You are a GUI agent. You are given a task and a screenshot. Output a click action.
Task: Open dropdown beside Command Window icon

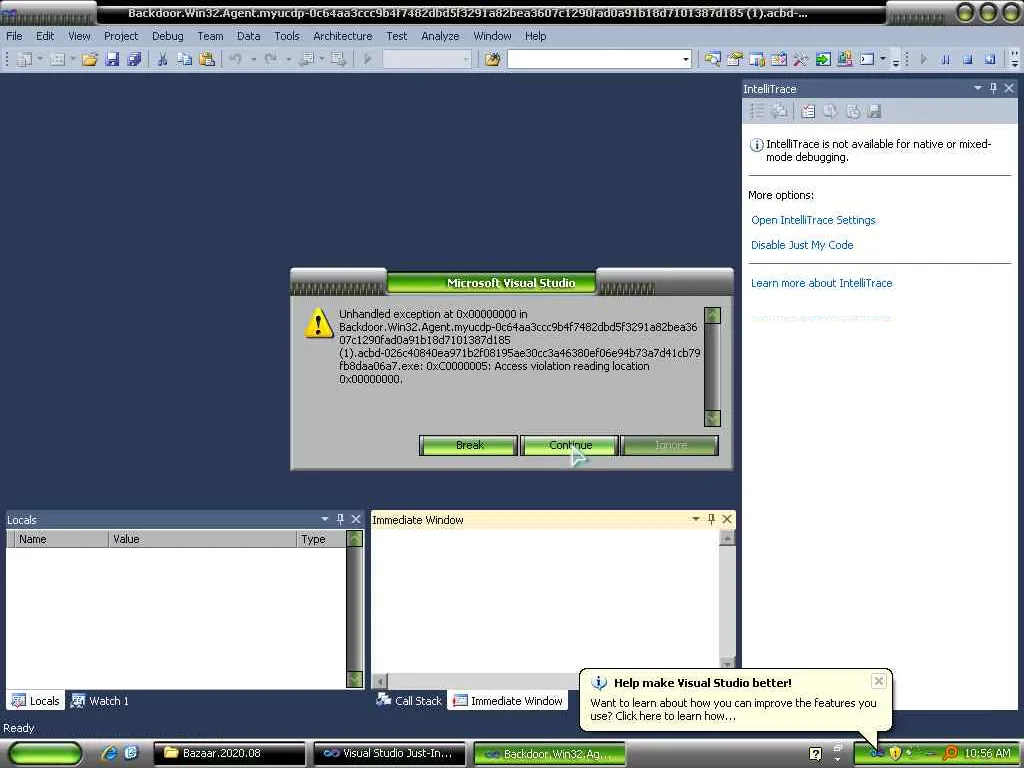click(883, 59)
